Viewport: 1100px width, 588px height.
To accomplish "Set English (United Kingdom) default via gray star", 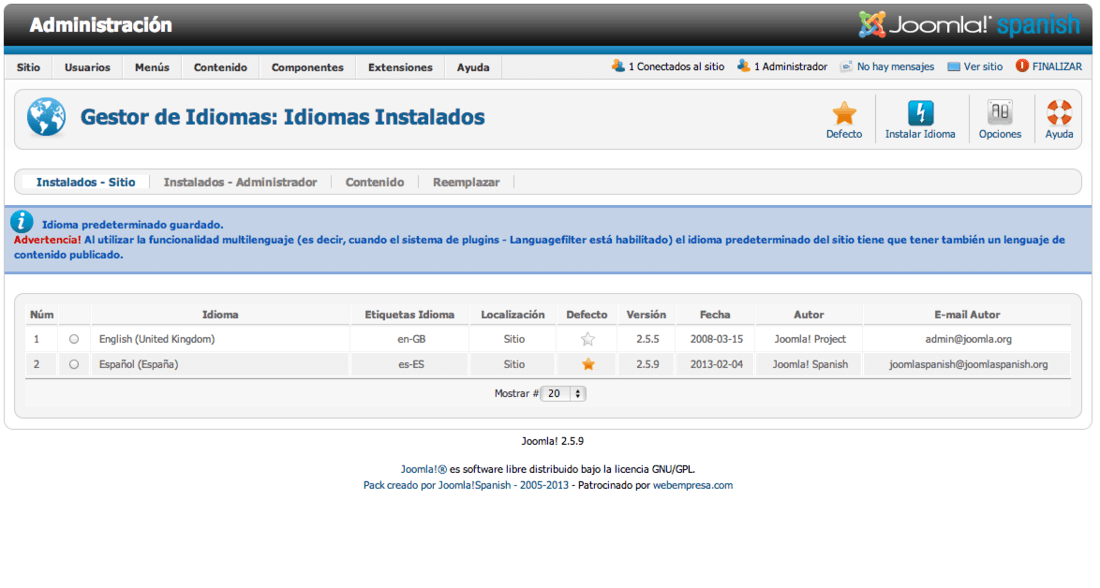I will pyautogui.click(x=588, y=340).
